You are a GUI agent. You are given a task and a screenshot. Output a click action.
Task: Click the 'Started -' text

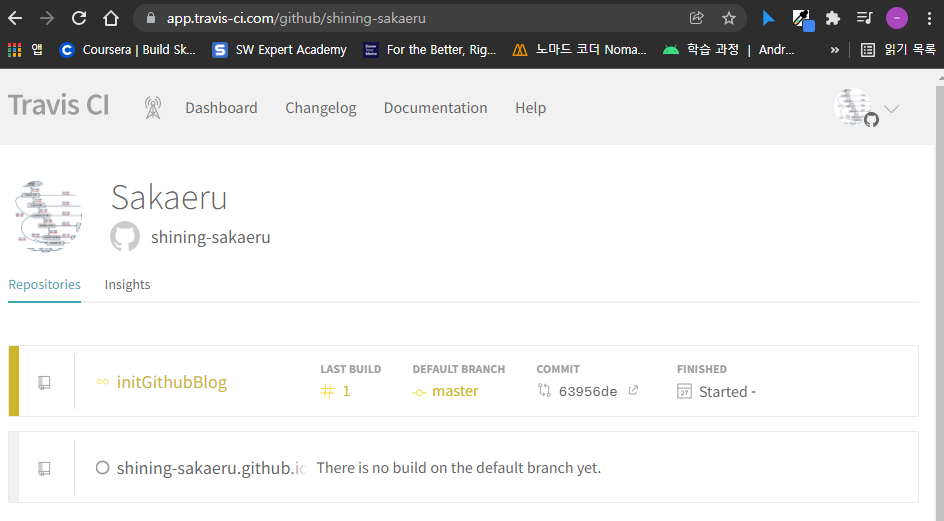(727, 392)
